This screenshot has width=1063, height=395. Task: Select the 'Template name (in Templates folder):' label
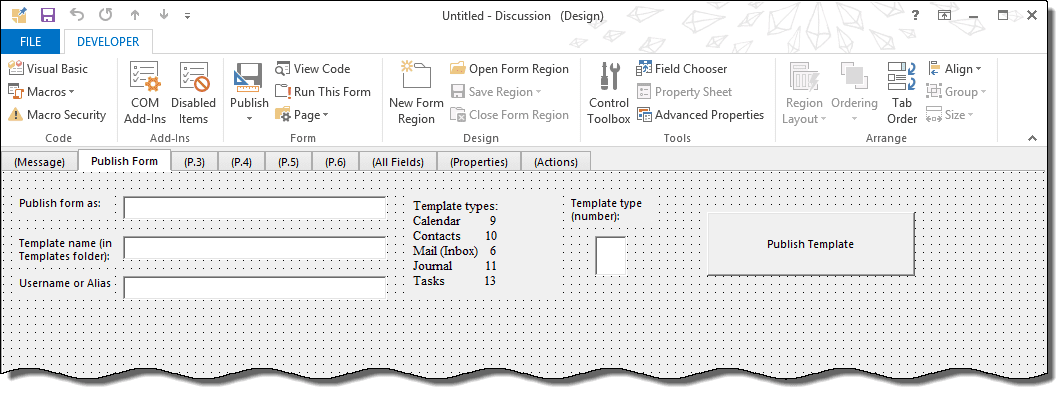click(x=66, y=249)
